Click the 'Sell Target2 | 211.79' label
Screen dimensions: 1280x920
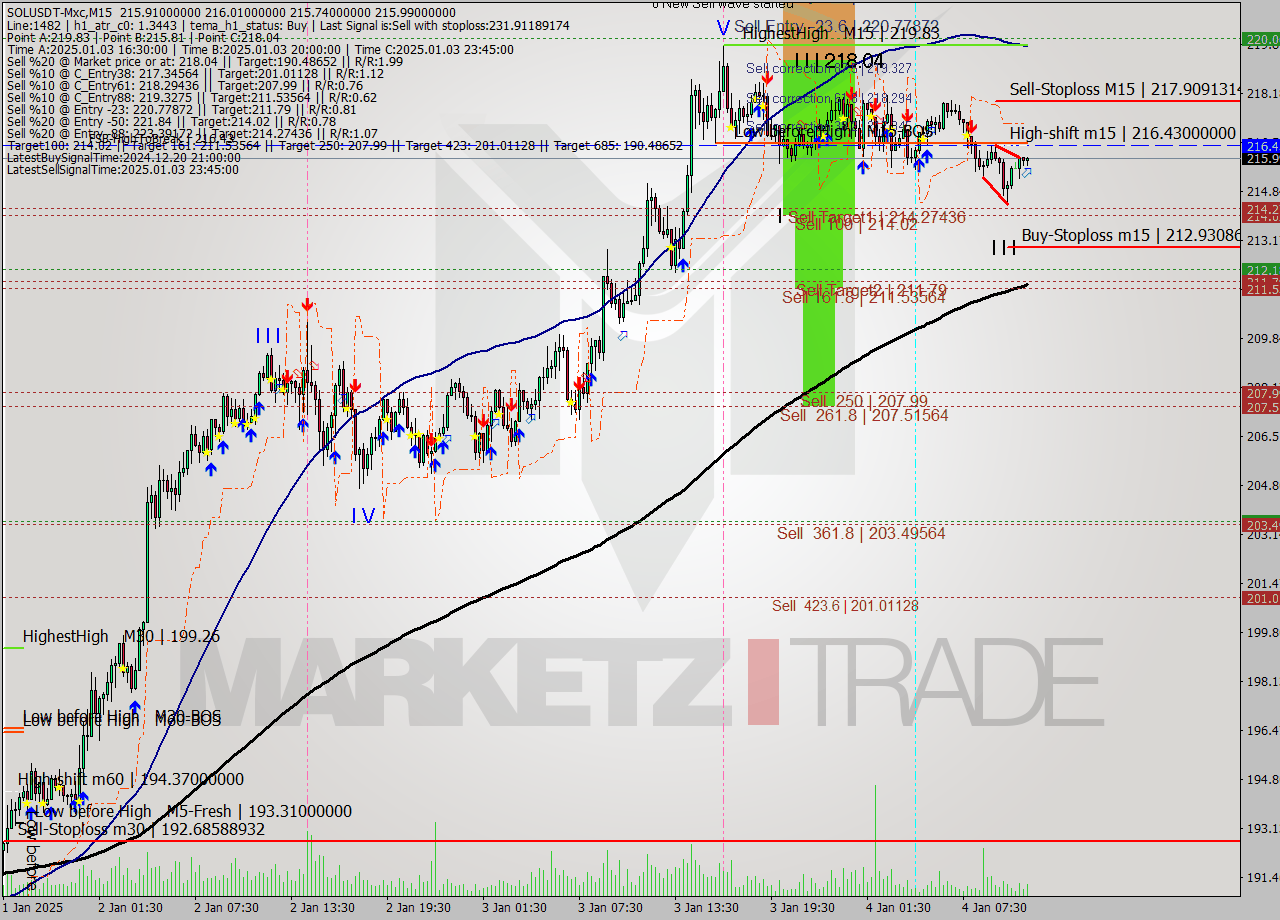[871, 289]
